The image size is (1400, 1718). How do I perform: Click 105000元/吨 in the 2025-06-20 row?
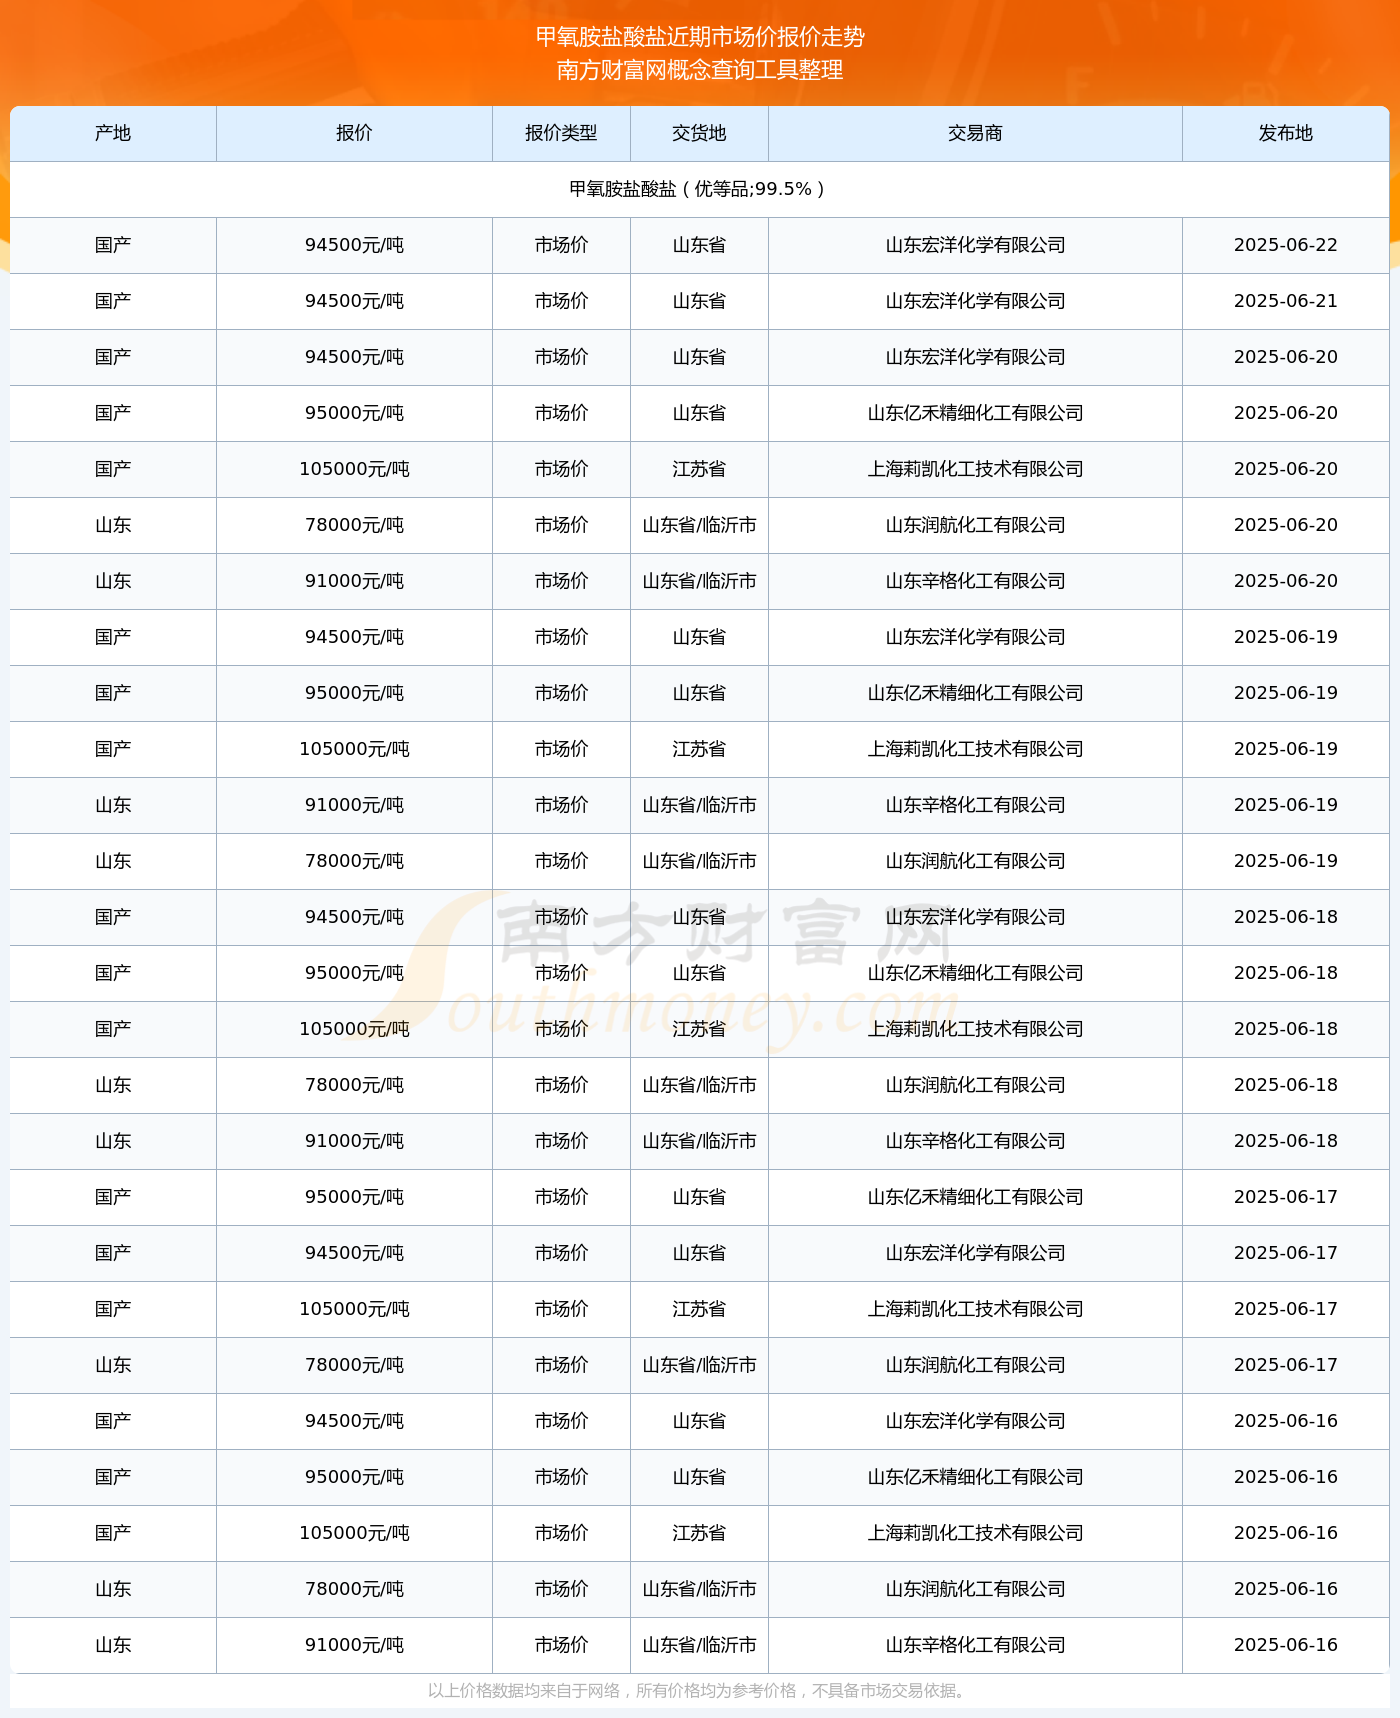click(x=354, y=469)
